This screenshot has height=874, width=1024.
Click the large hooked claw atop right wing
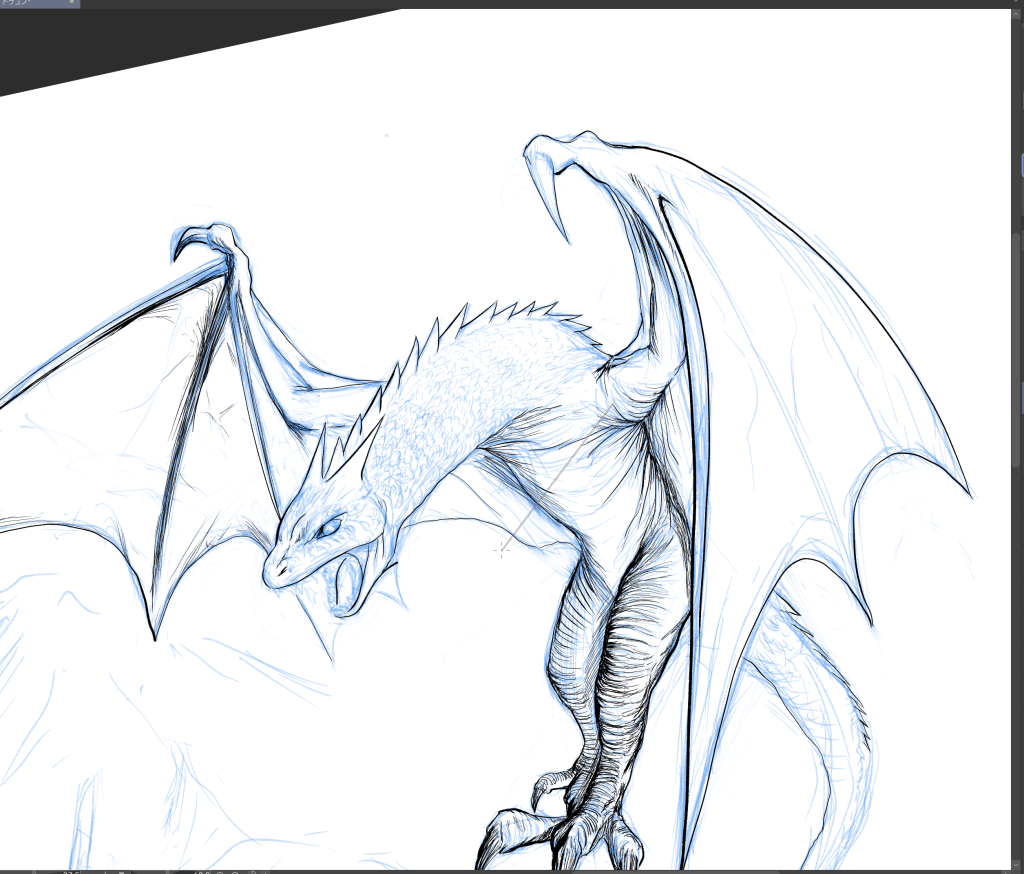click(552, 190)
